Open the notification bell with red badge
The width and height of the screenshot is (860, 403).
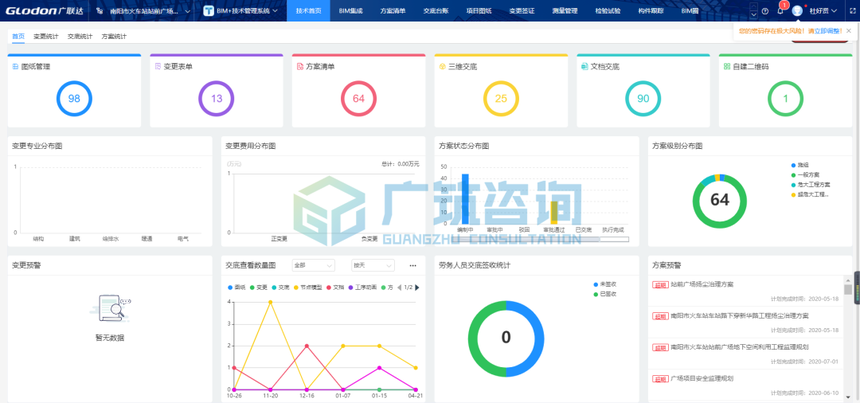pyautogui.click(x=780, y=10)
